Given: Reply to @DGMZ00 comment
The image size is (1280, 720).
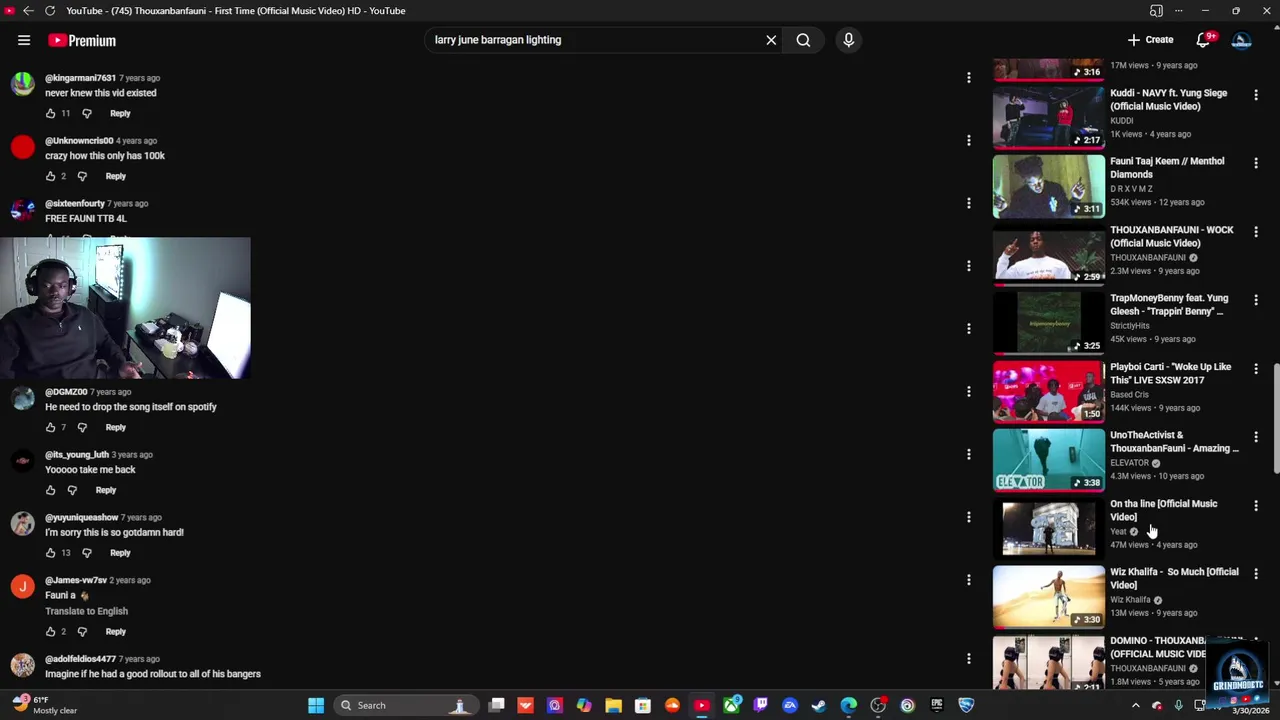Looking at the screenshot, I should (115, 427).
